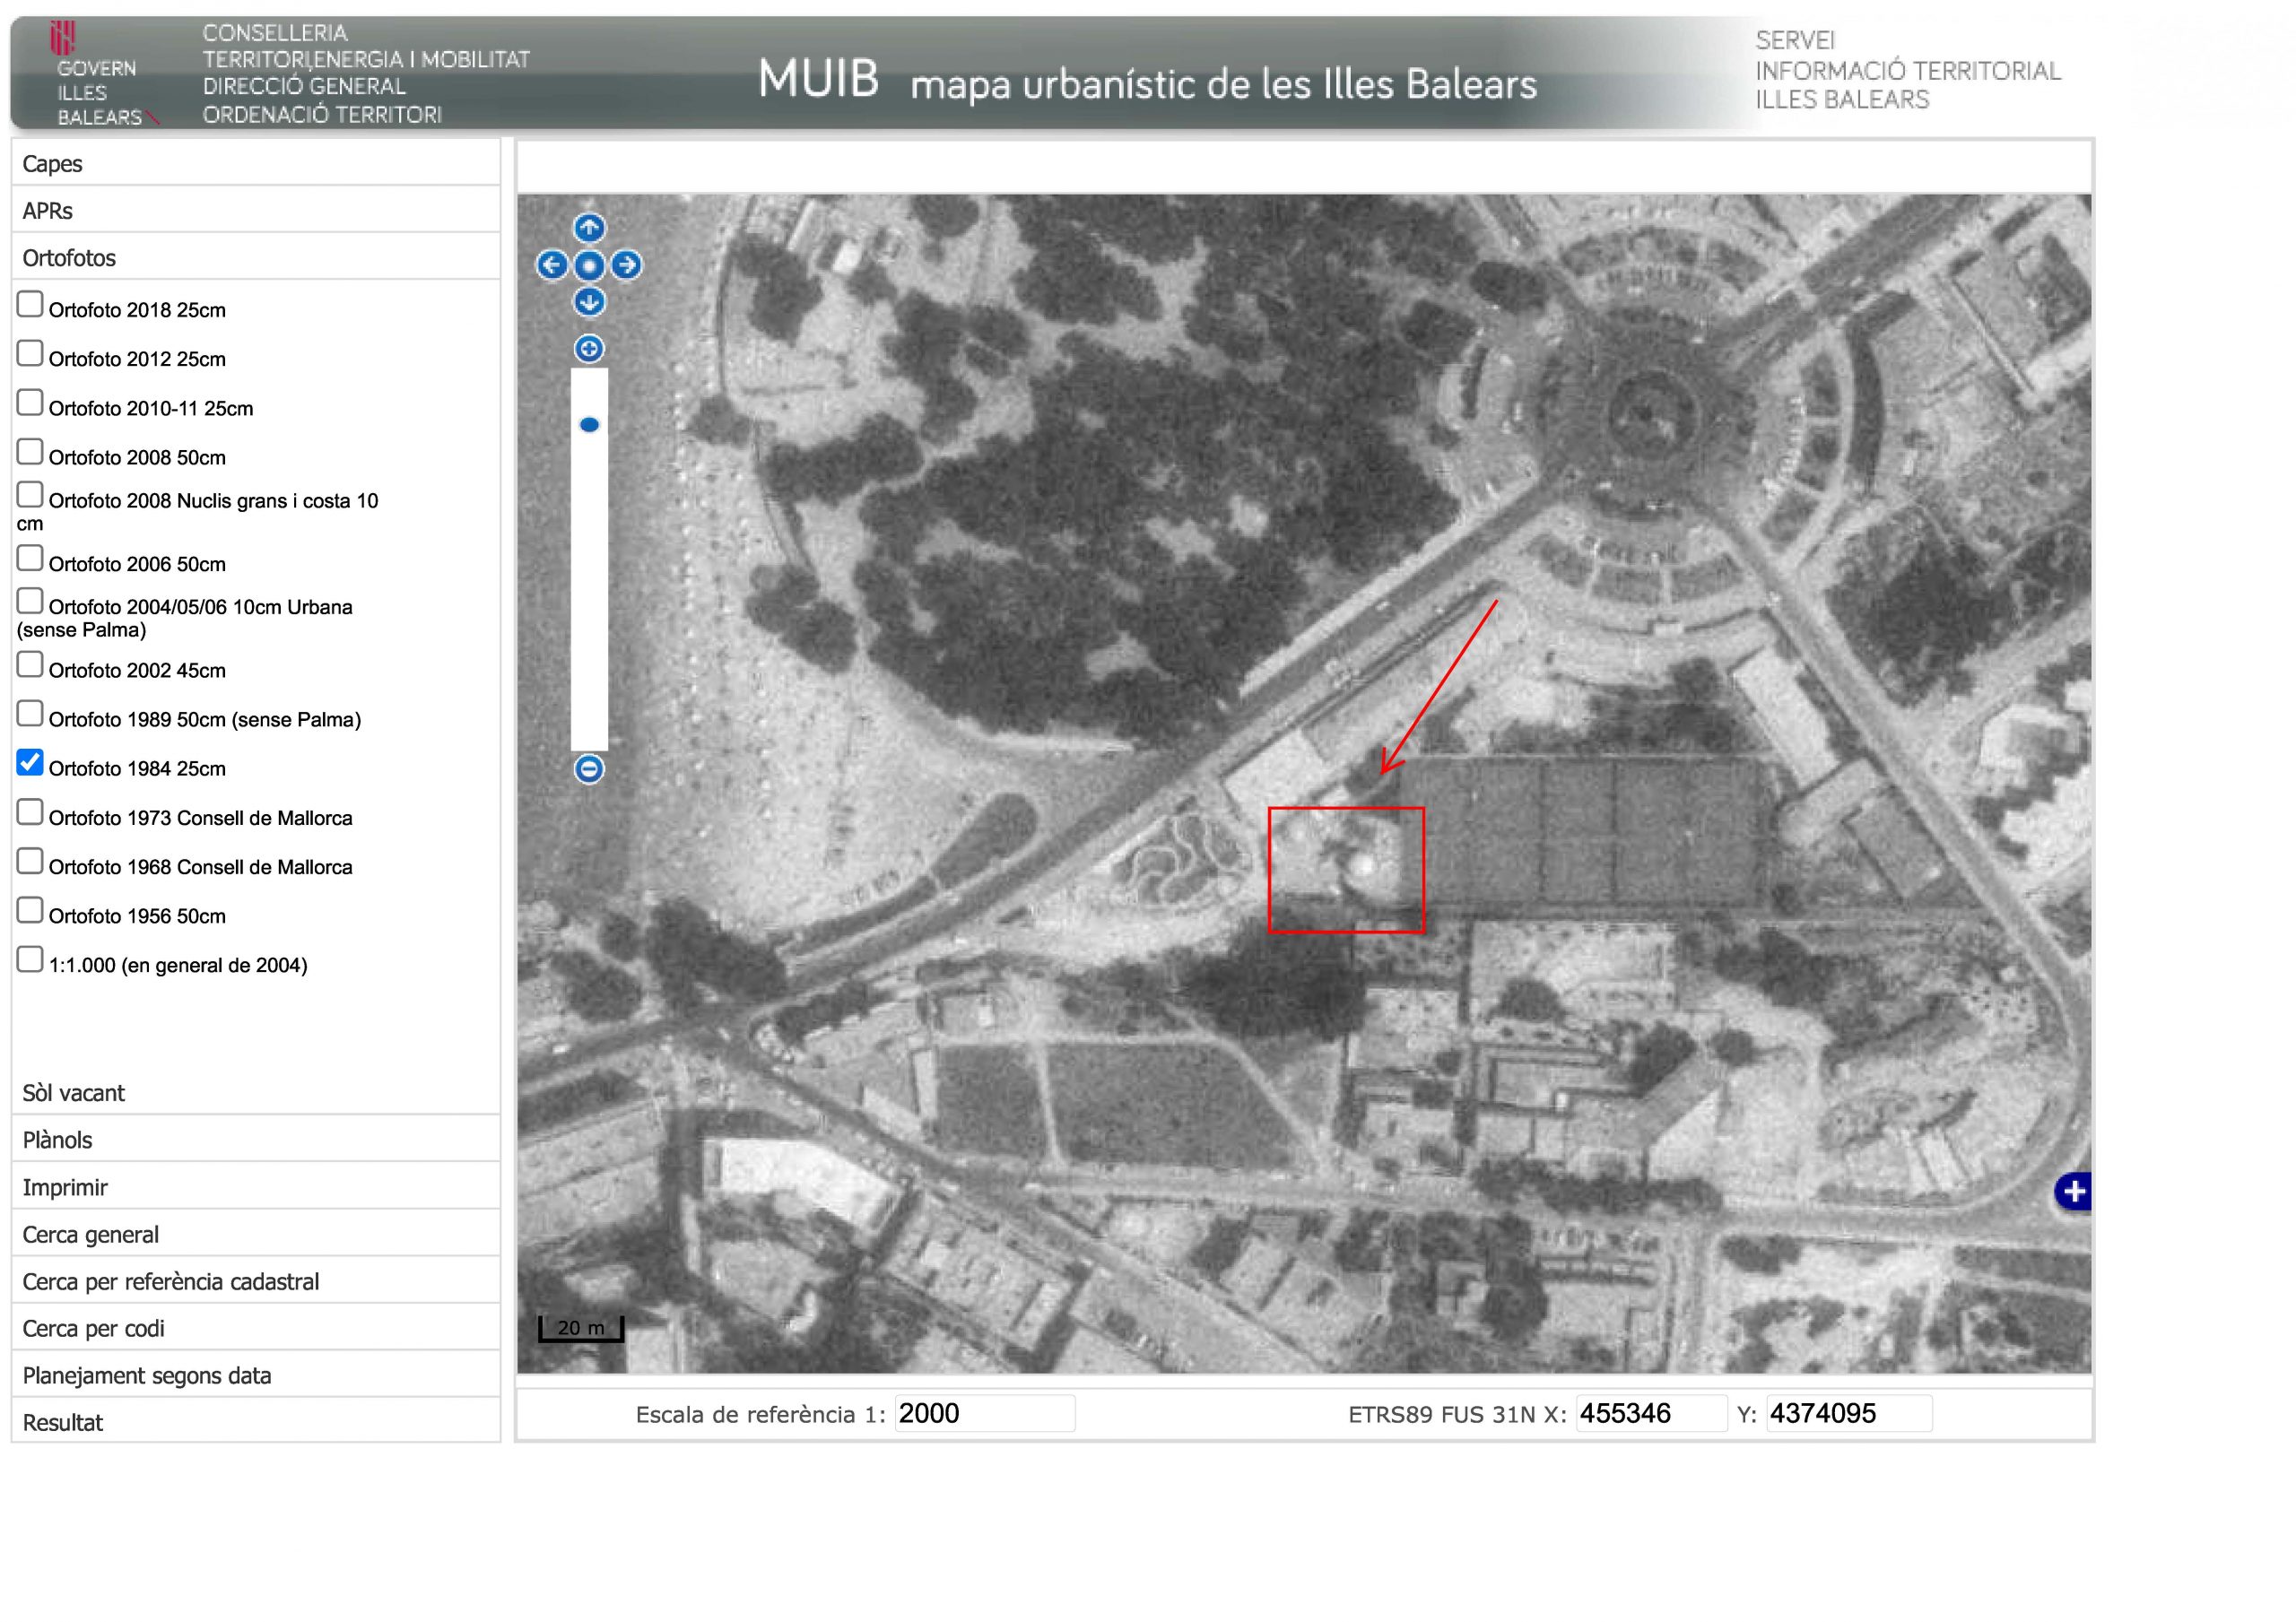
Task: Pan the map right with arrow icon
Action: [626, 265]
